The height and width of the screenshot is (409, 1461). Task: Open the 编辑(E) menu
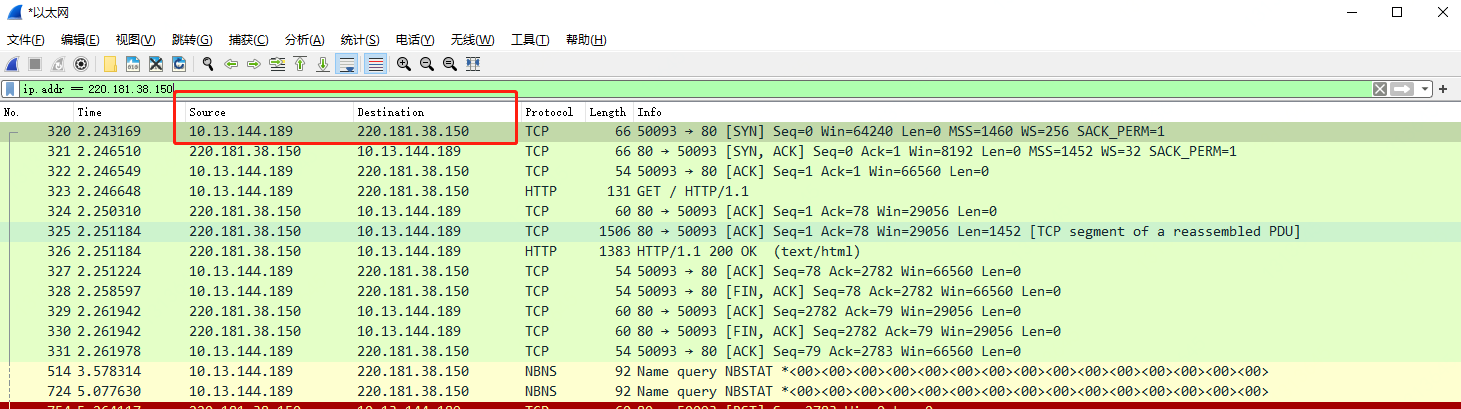click(x=80, y=40)
